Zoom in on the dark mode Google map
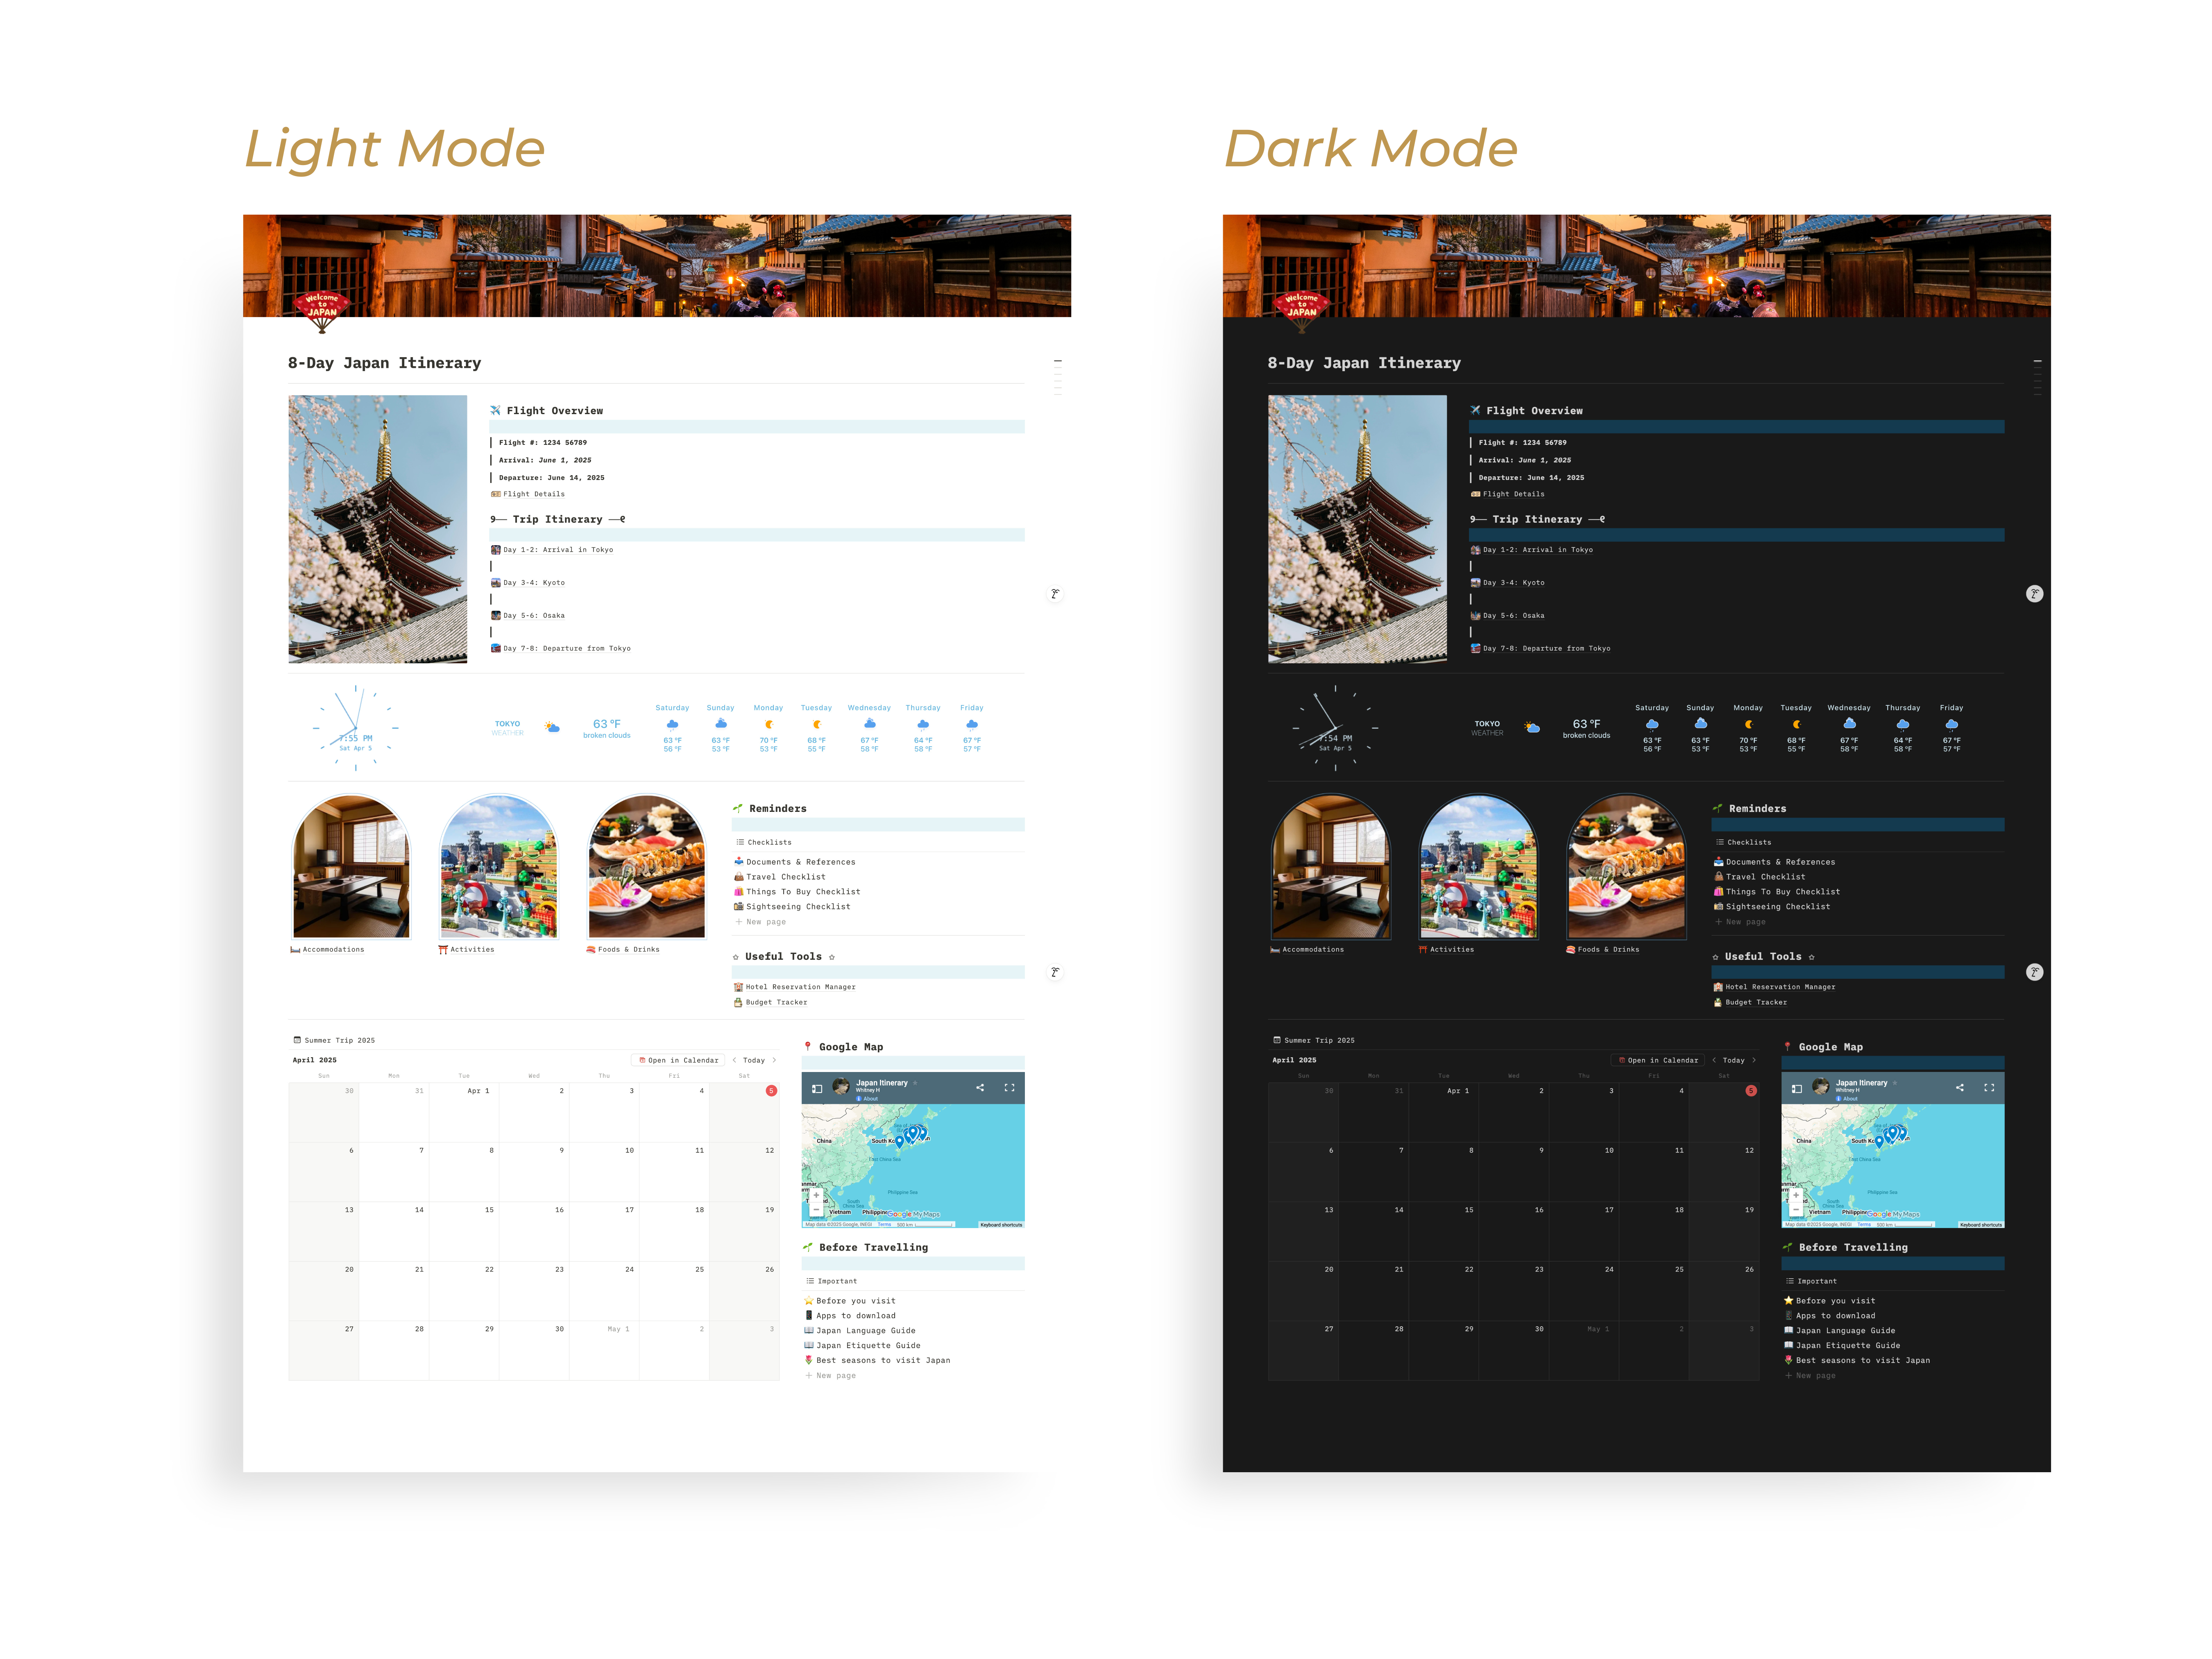Image resolution: width=2212 pixels, height=1659 pixels. coord(1796,1195)
